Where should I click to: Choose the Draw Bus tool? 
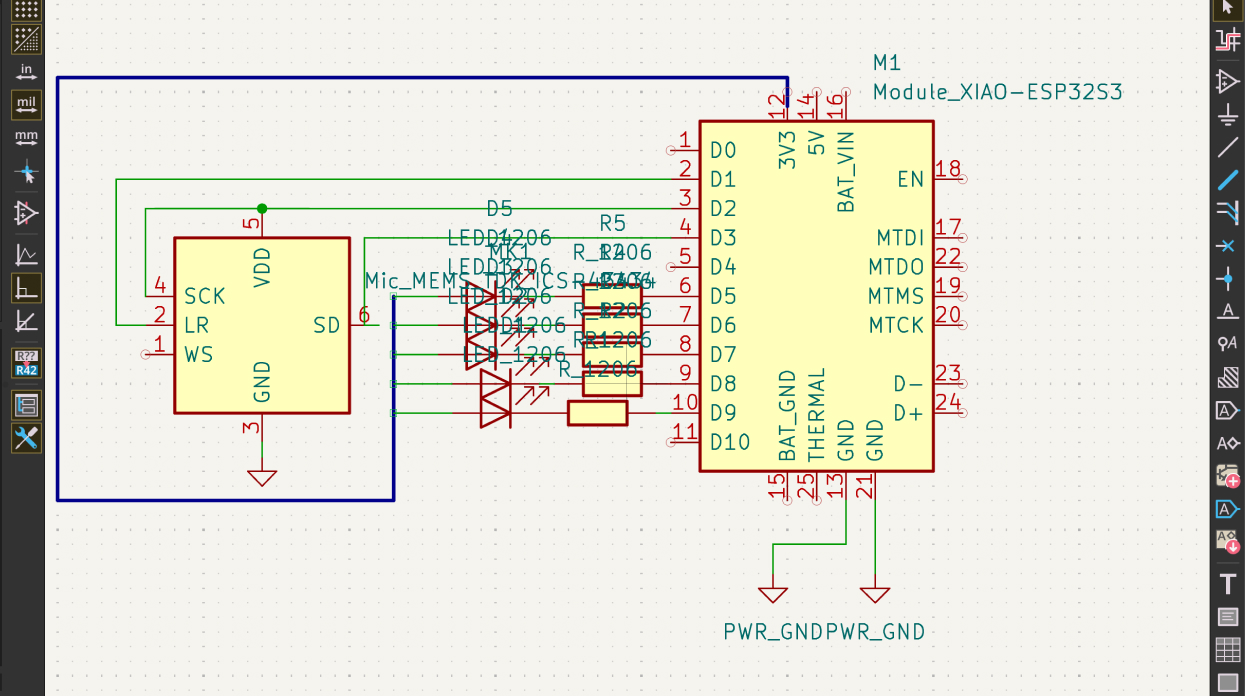1228,180
